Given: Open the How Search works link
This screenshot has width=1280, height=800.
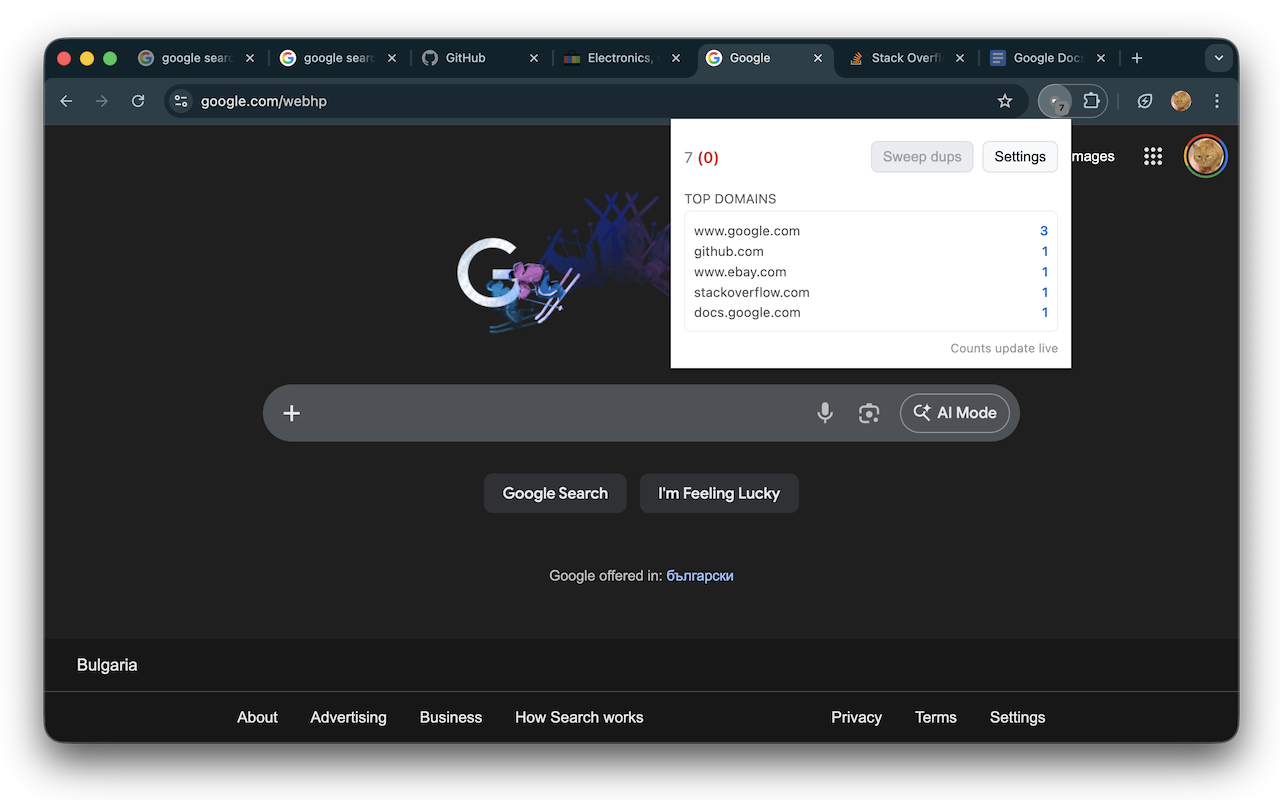Looking at the screenshot, I should tap(579, 717).
